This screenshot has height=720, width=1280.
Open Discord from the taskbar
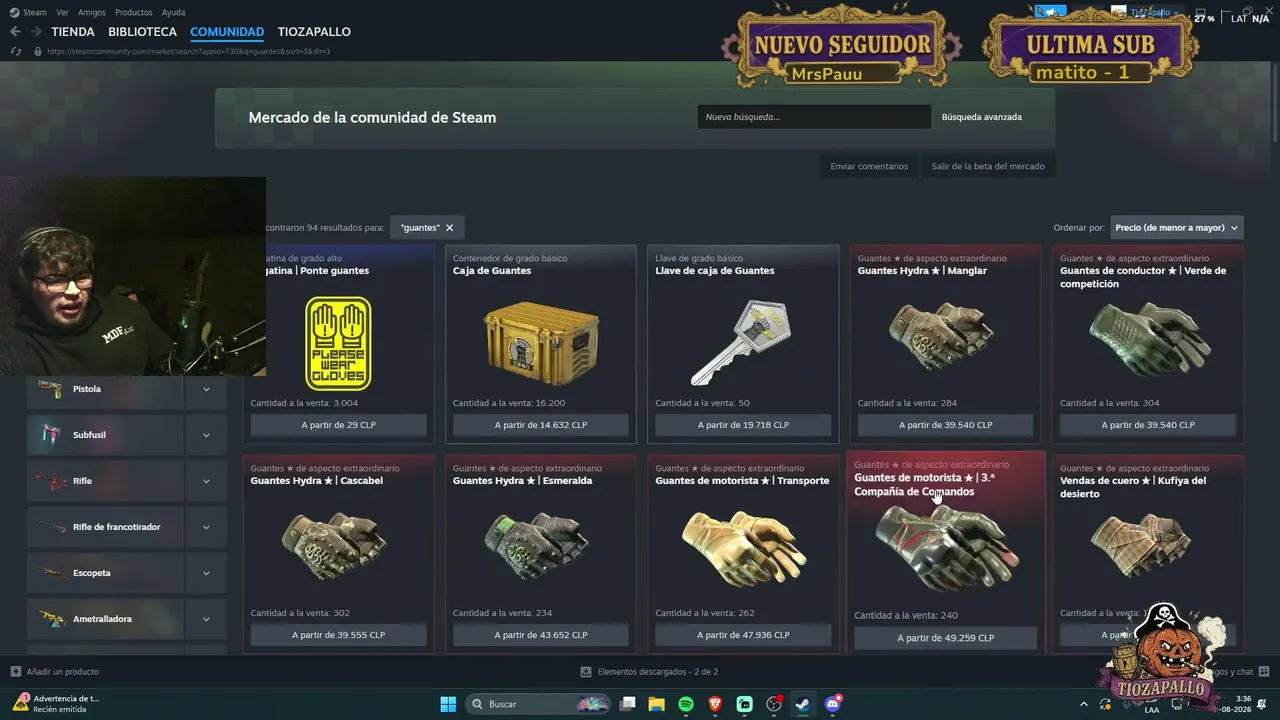[x=833, y=704]
